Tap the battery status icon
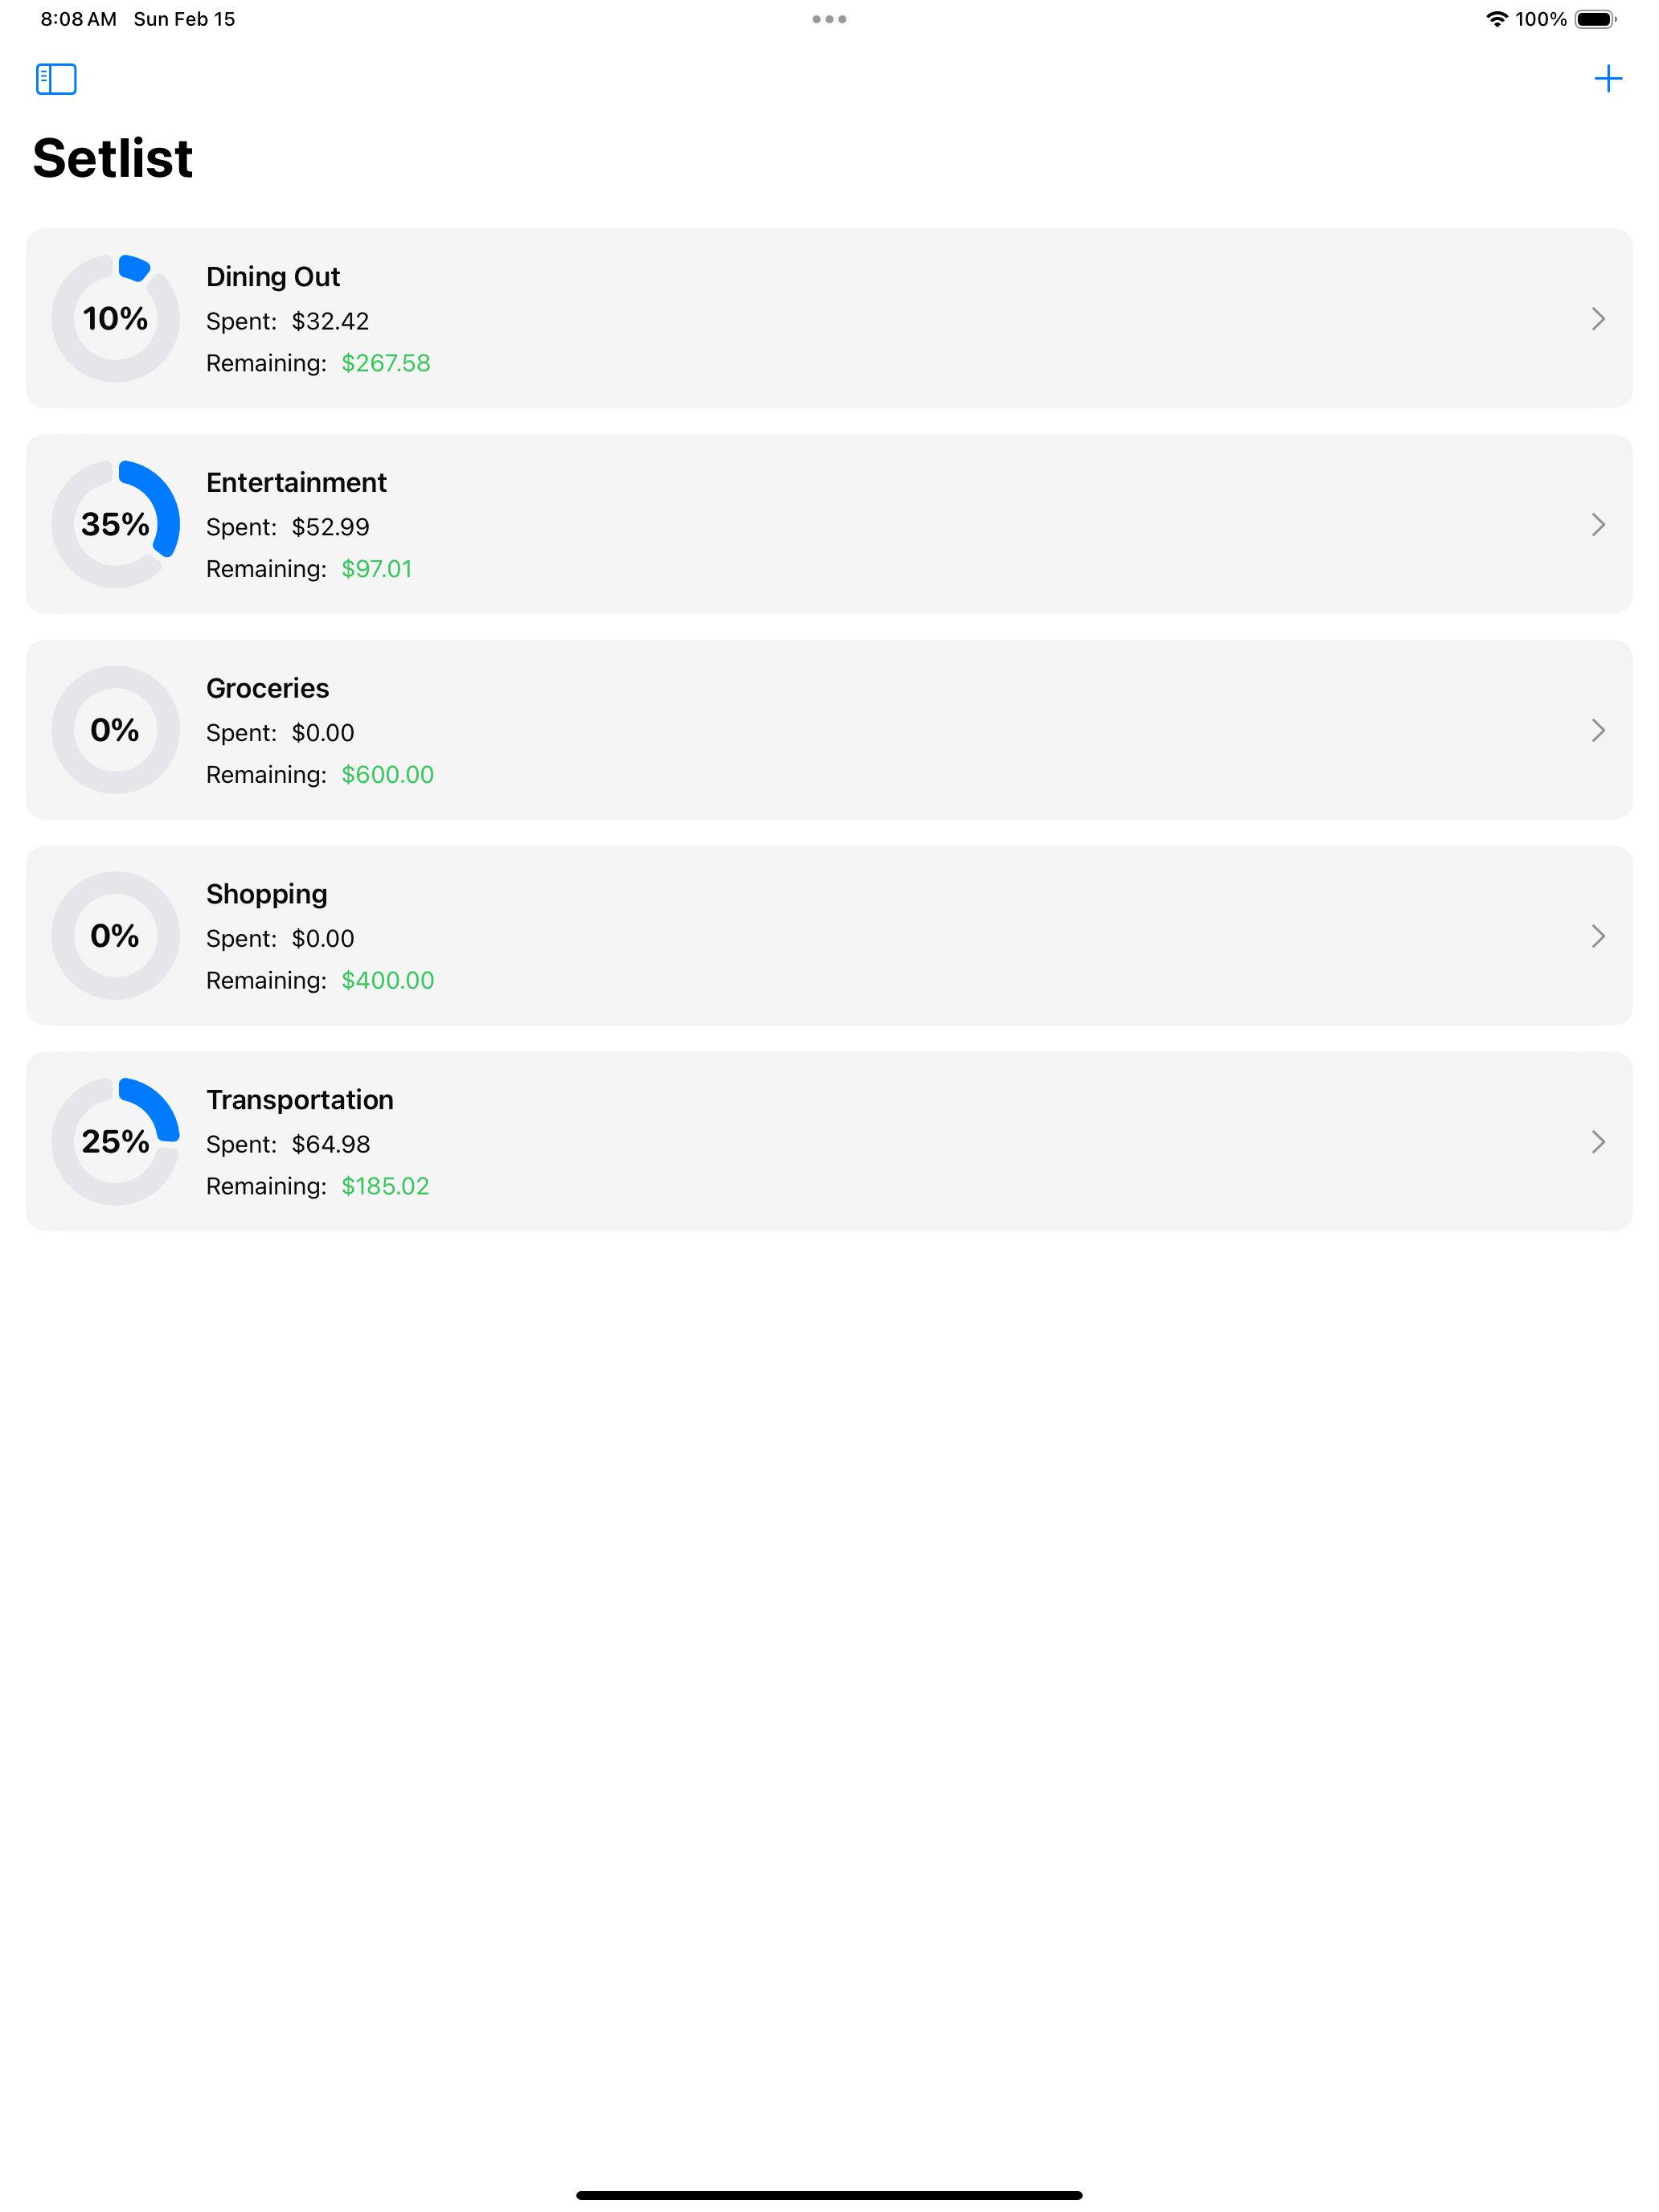Image resolution: width=1659 pixels, height=2212 pixels. (x=1595, y=19)
